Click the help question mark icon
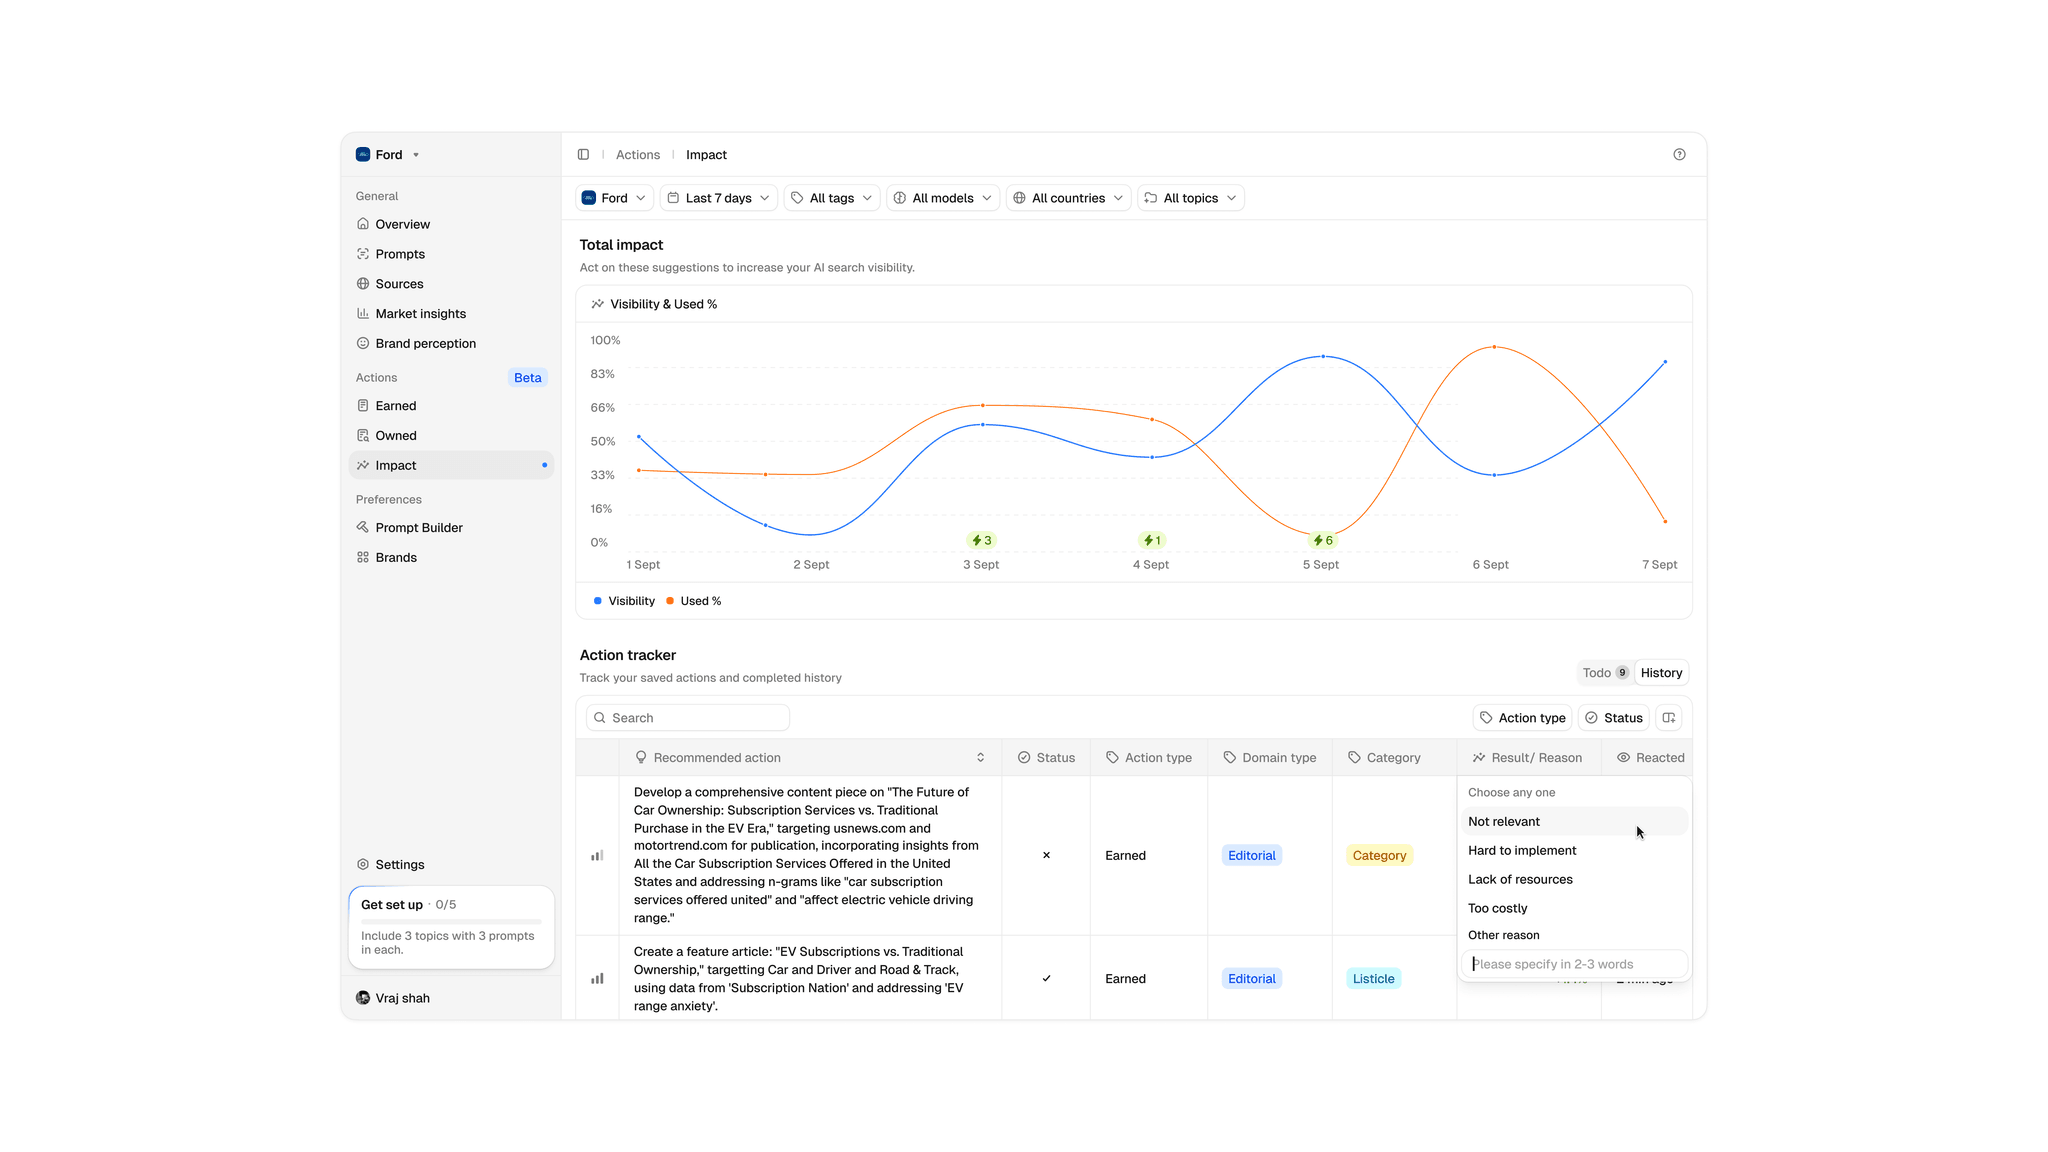This screenshot has width=2048, height=1152. coord(1679,155)
